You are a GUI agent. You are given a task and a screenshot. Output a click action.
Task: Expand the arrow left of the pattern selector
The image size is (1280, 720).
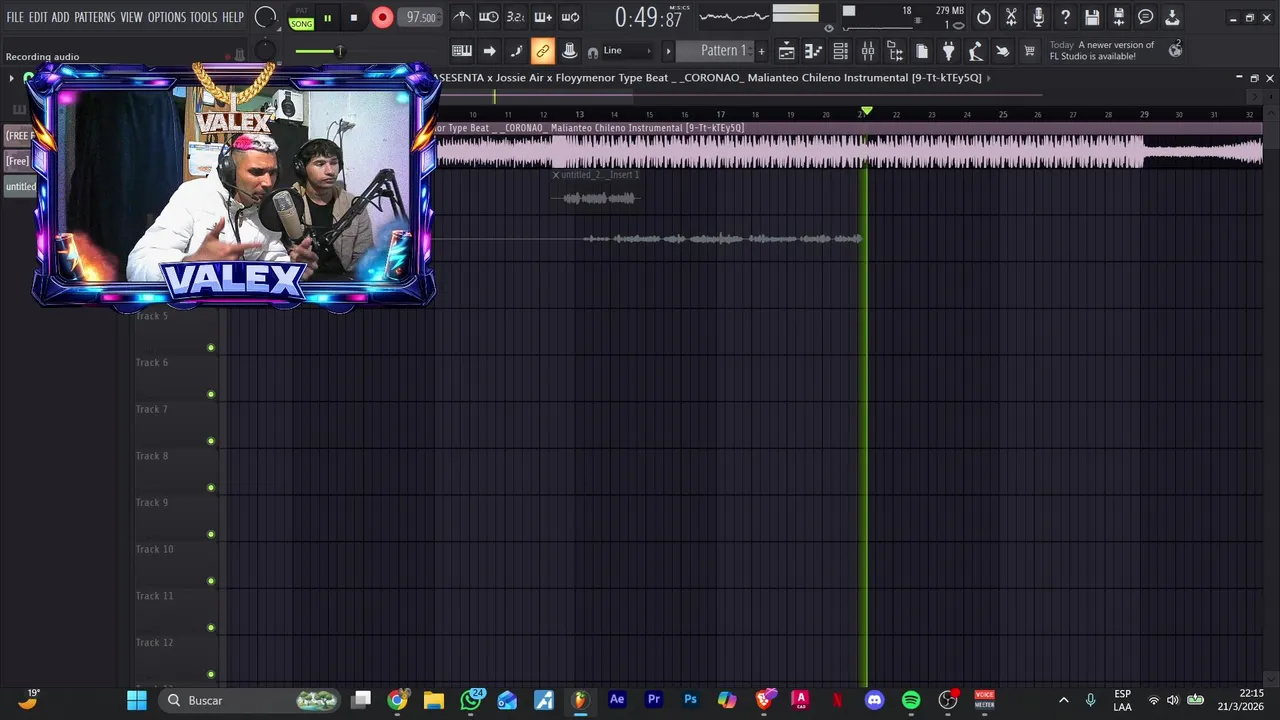[x=668, y=51]
